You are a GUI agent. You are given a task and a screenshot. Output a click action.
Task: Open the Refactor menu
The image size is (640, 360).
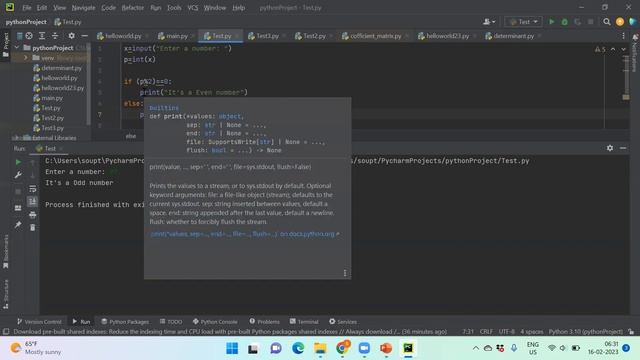pos(133,8)
